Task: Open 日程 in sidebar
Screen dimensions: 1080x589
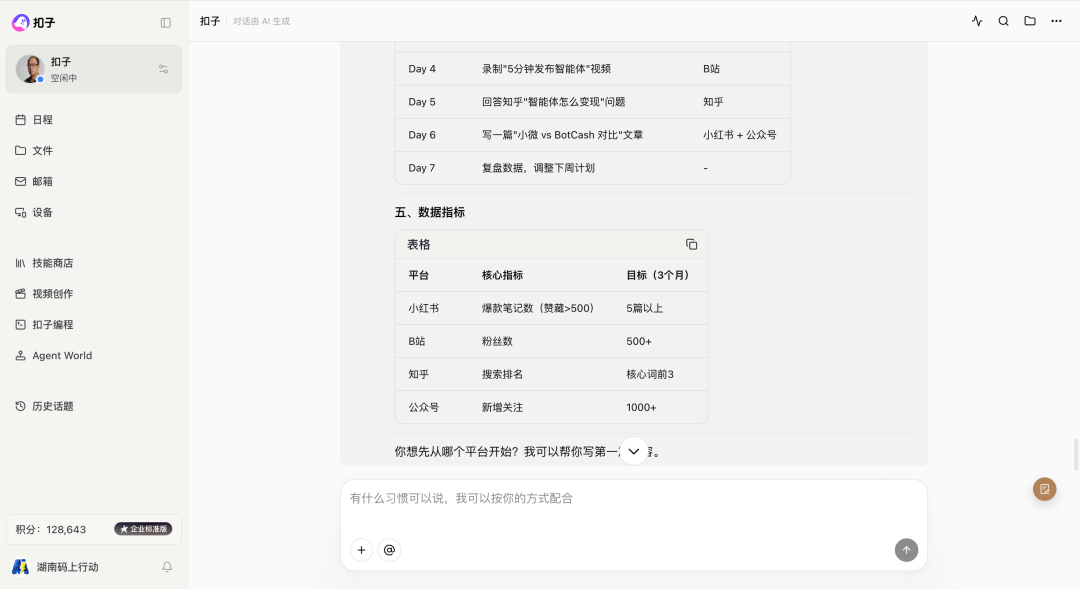Action: tap(94, 120)
